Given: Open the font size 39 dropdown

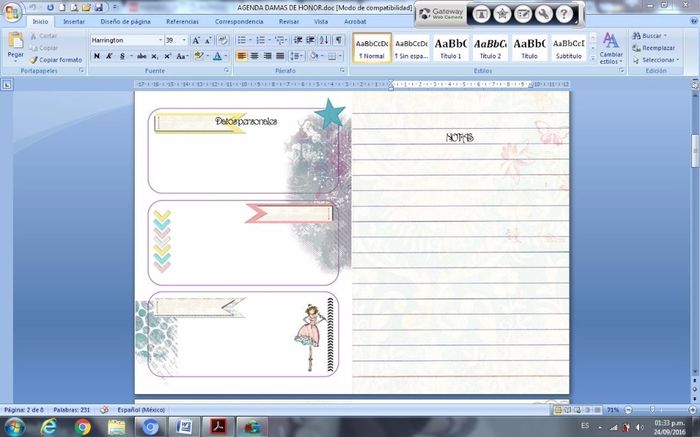Looking at the screenshot, I should pyautogui.click(x=184, y=40).
